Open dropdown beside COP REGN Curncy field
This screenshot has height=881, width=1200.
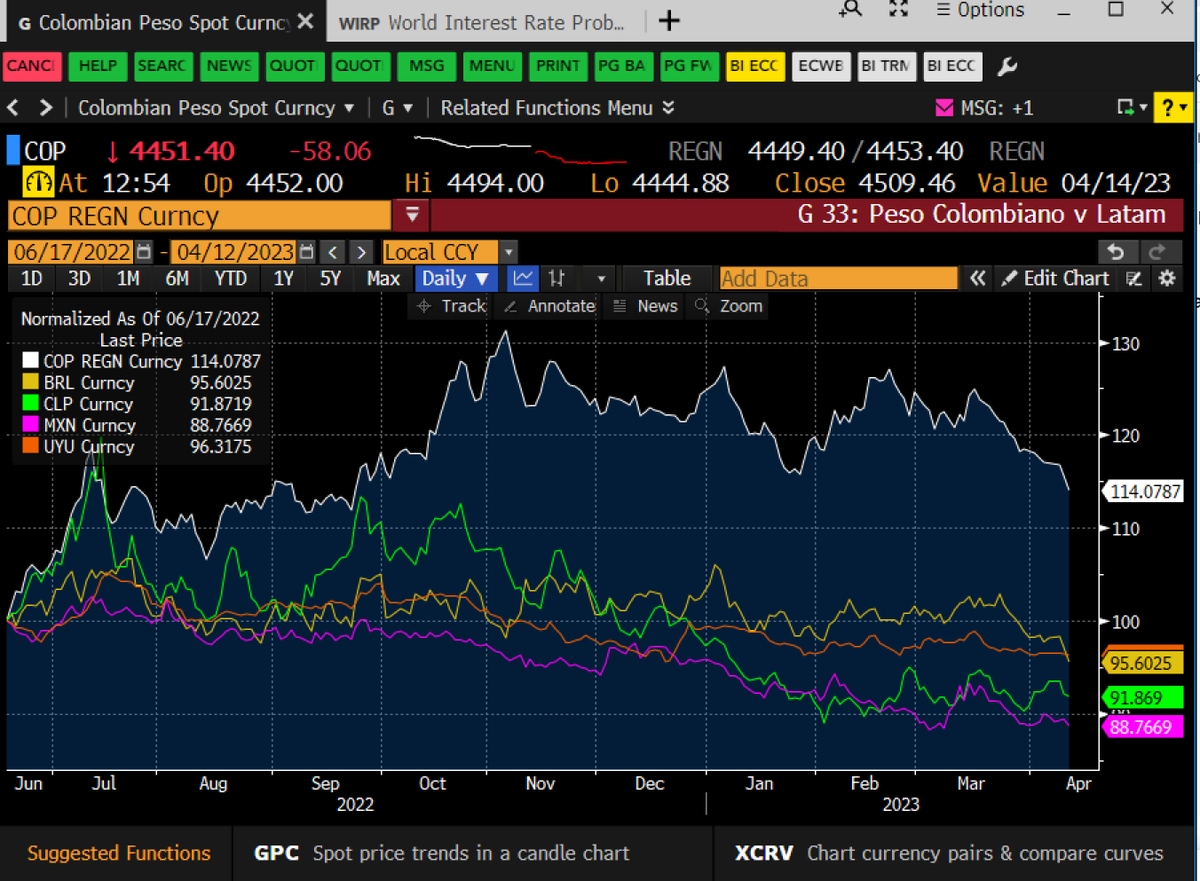[411, 215]
